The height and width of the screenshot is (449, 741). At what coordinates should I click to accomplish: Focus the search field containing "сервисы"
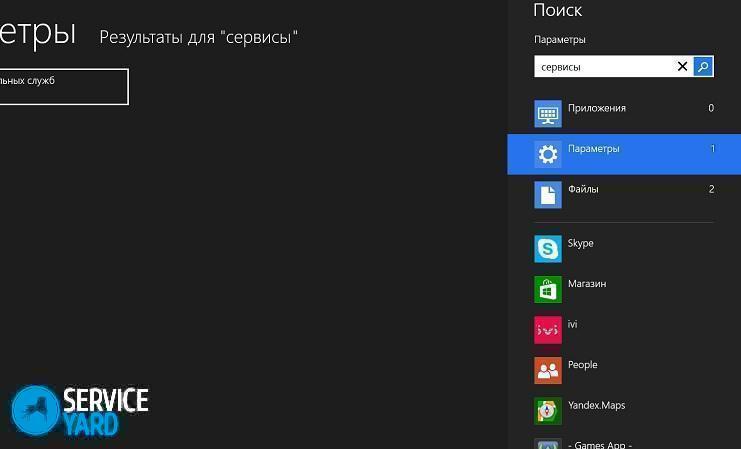click(604, 67)
